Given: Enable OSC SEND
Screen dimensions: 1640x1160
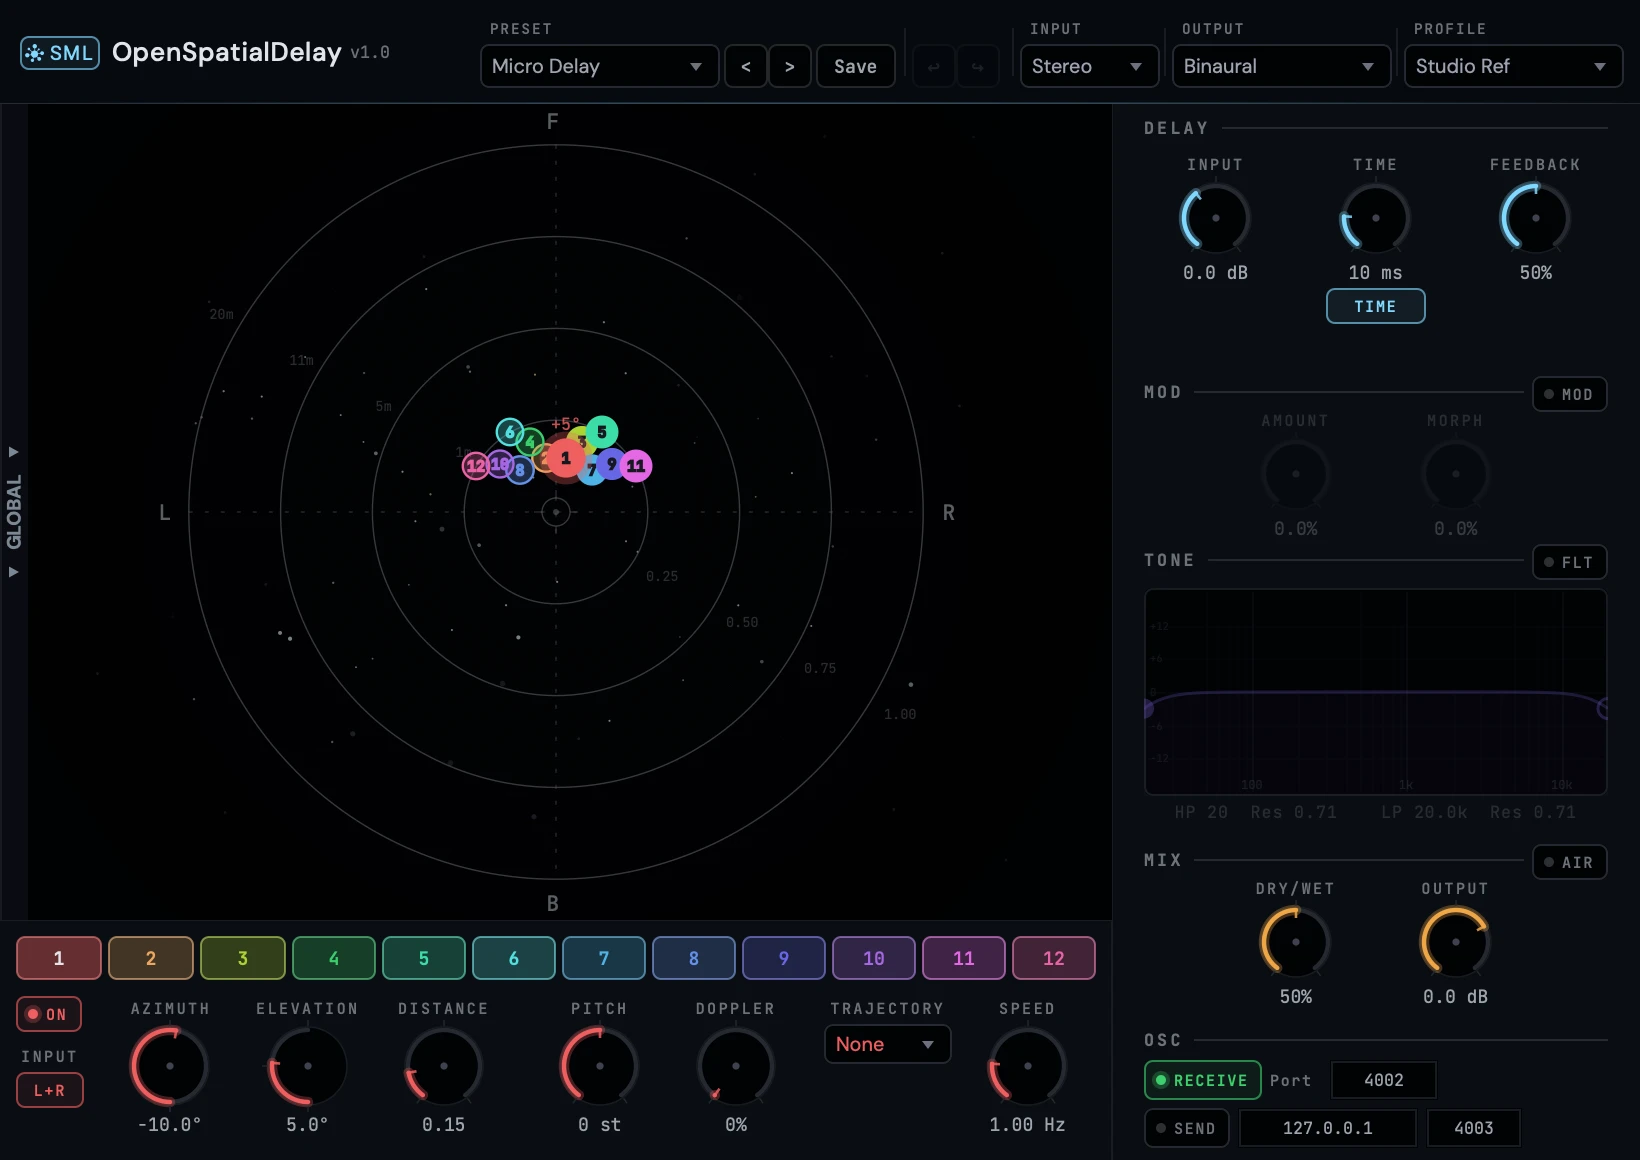Looking at the screenshot, I should [x=1186, y=1128].
